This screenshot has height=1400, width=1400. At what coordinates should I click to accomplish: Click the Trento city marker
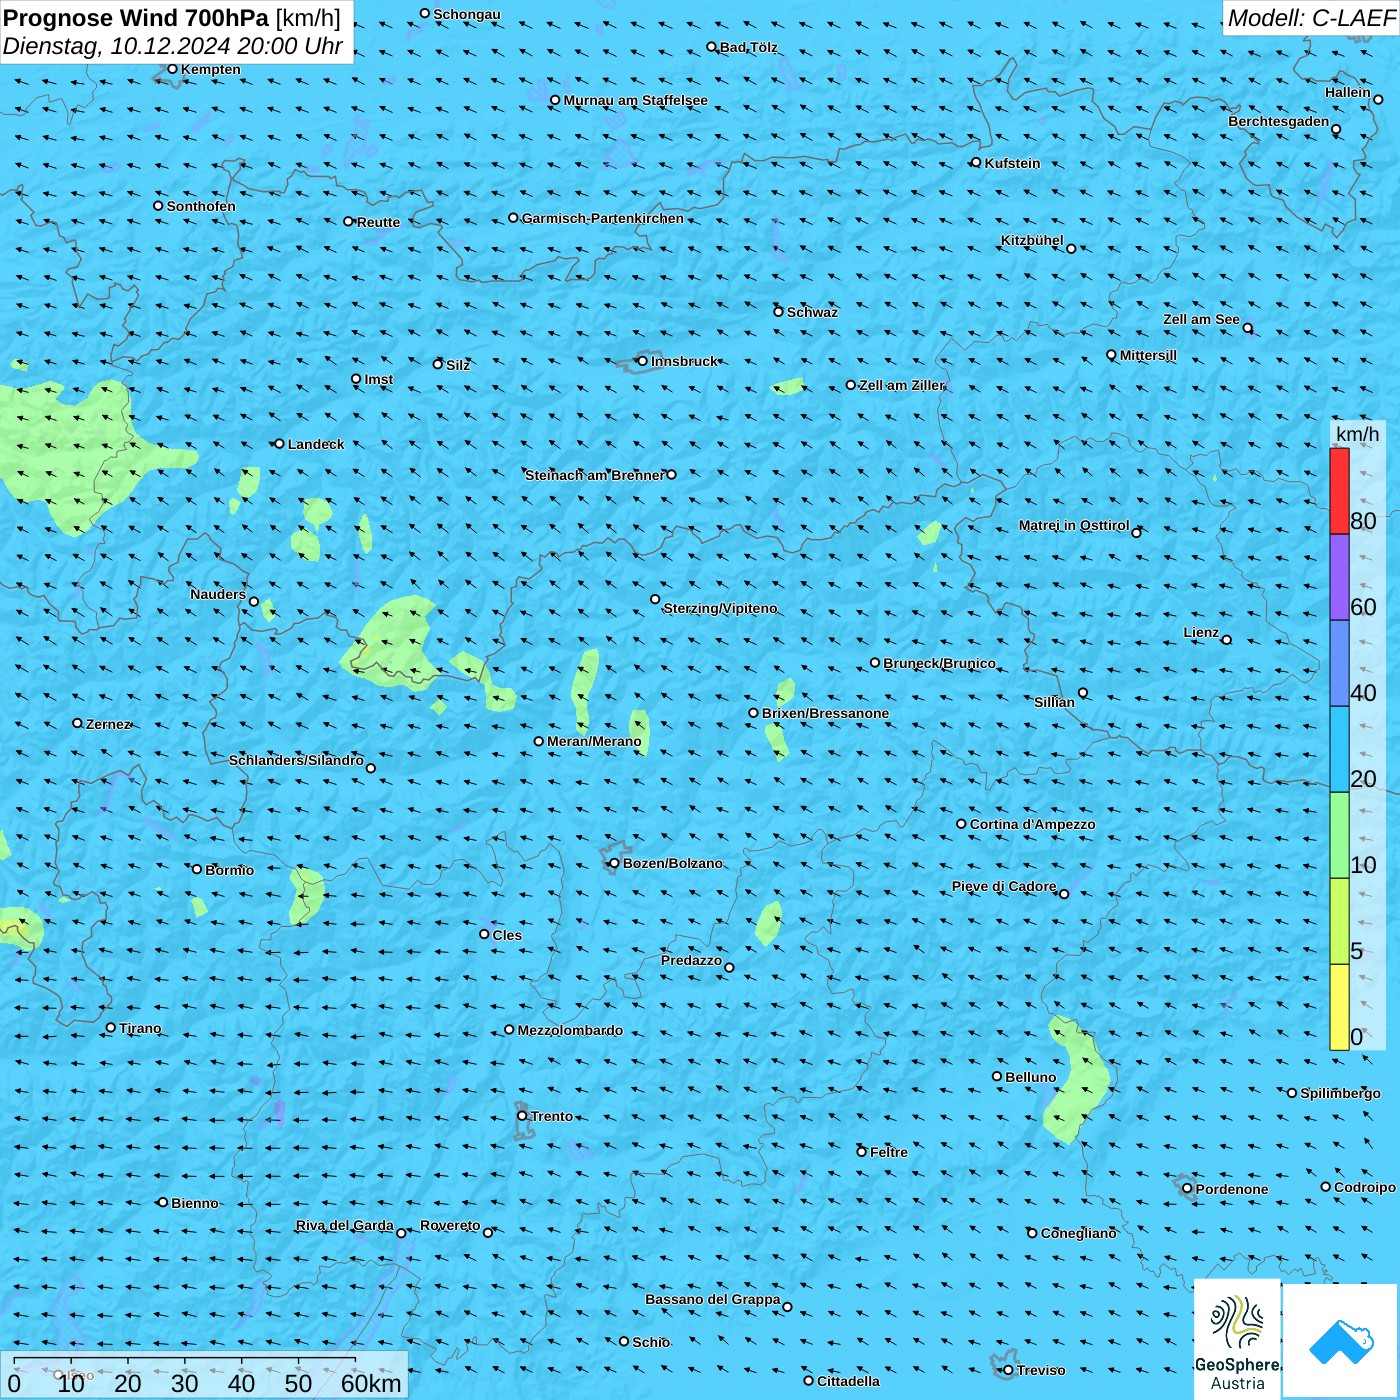[522, 1116]
